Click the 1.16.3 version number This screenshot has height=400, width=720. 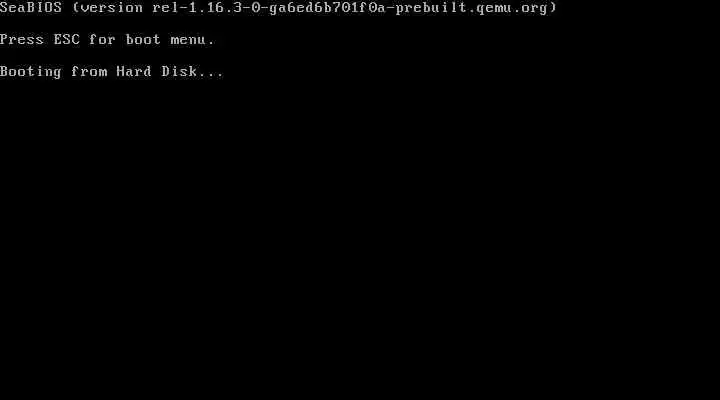click(215, 8)
